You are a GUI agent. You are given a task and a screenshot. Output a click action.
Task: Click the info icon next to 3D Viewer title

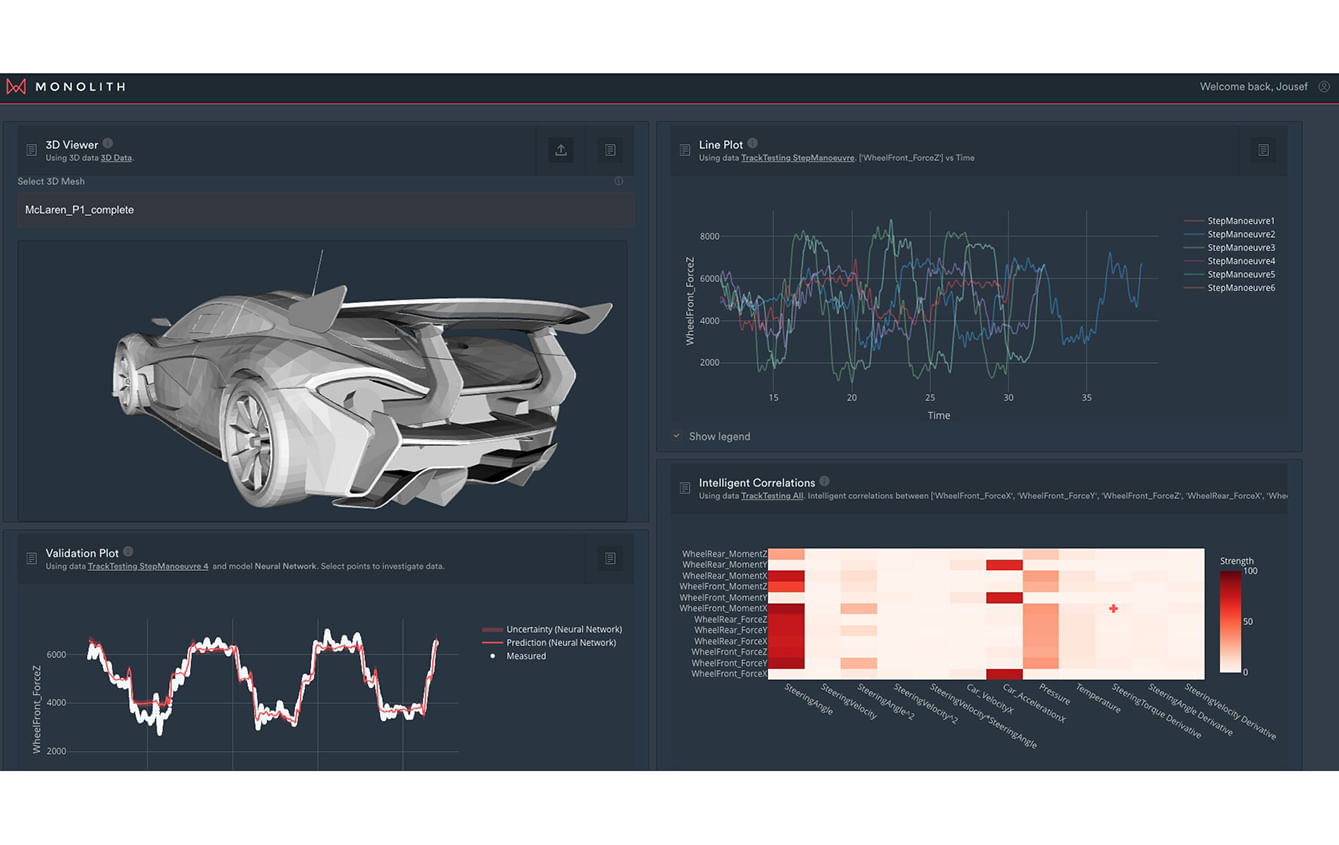[108, 144]
